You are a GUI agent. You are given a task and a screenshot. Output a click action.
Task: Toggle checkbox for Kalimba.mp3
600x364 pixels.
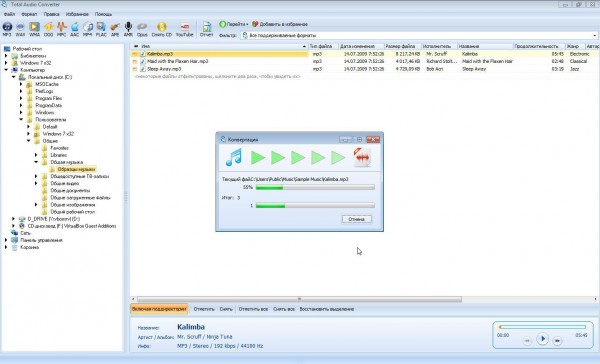135,54
